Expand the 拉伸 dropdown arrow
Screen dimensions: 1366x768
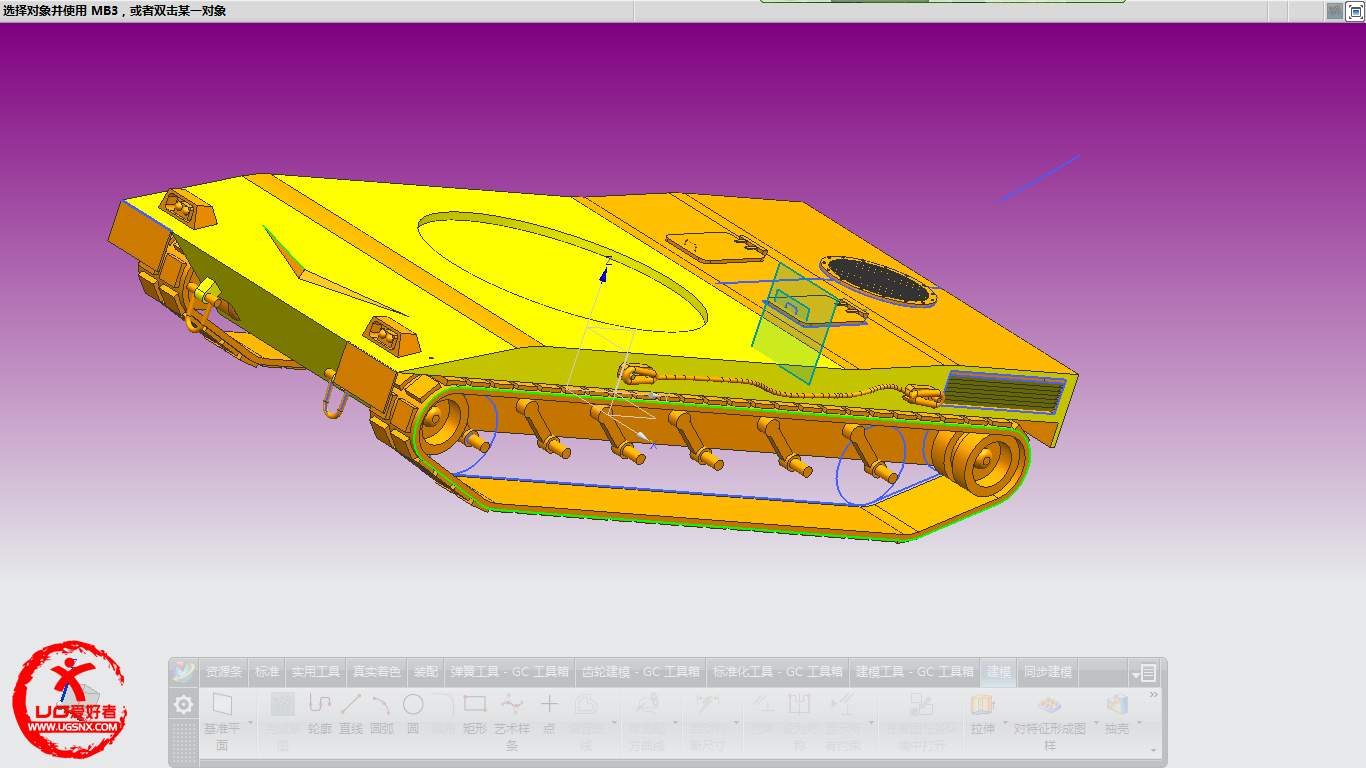[x=1005, y=722]
